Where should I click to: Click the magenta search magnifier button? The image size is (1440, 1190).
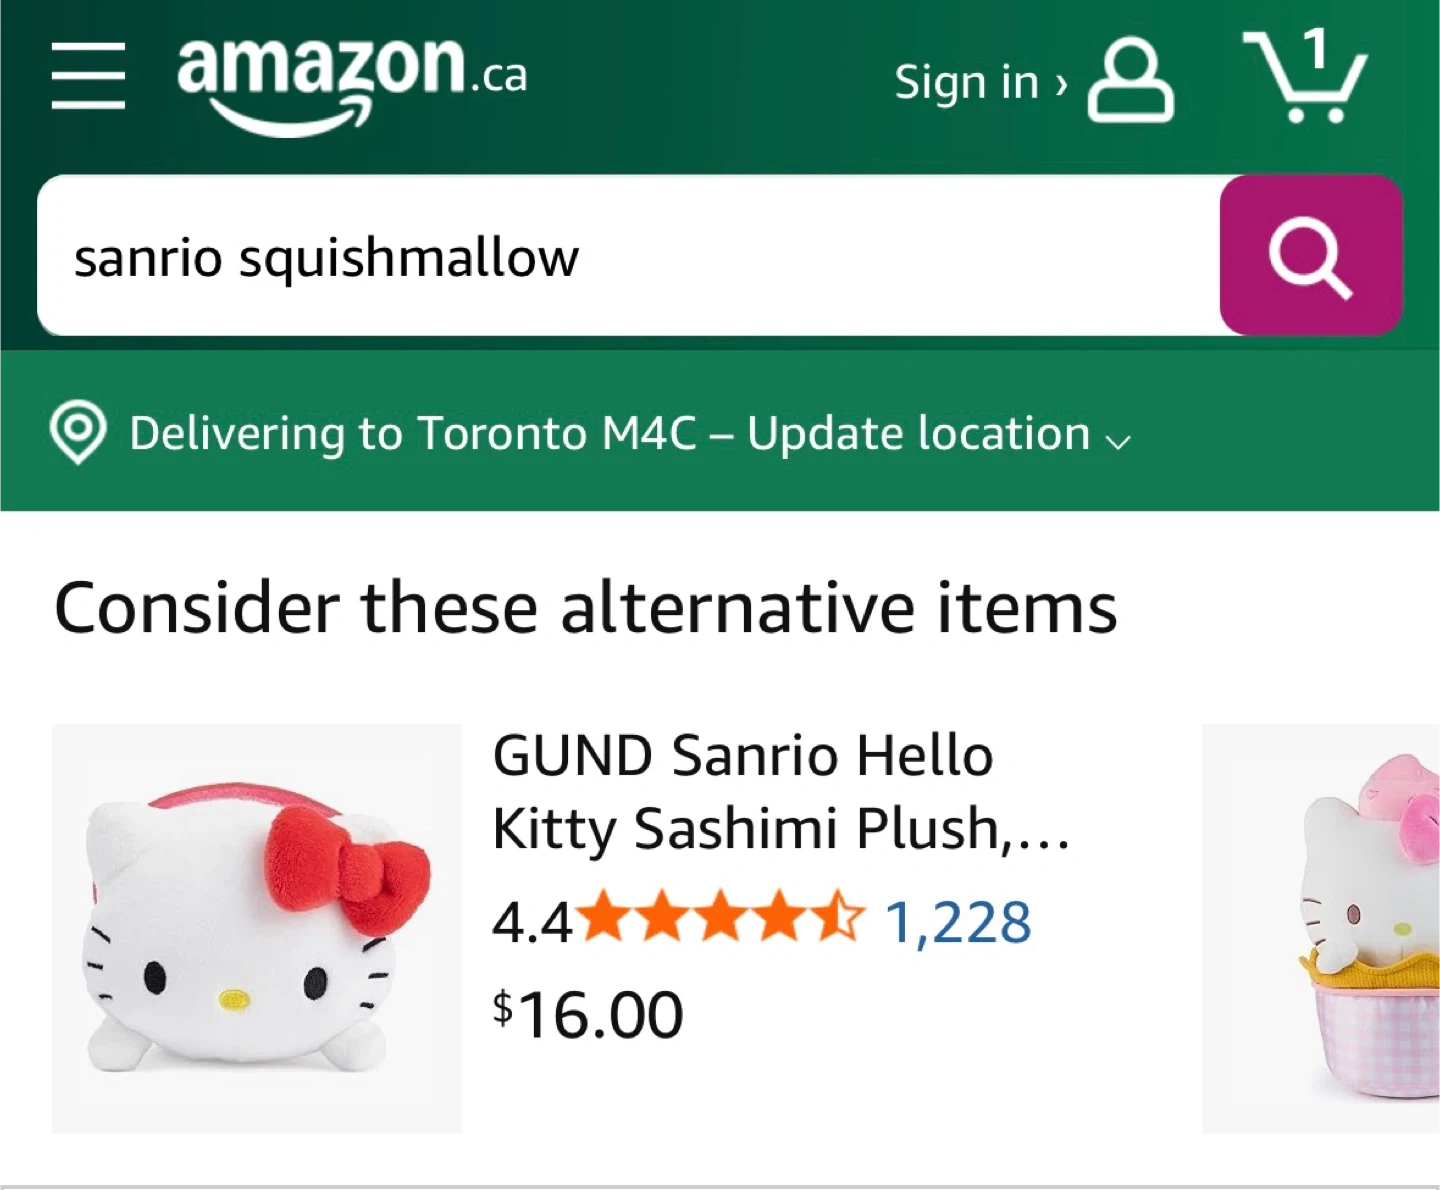coord(1311,255)
